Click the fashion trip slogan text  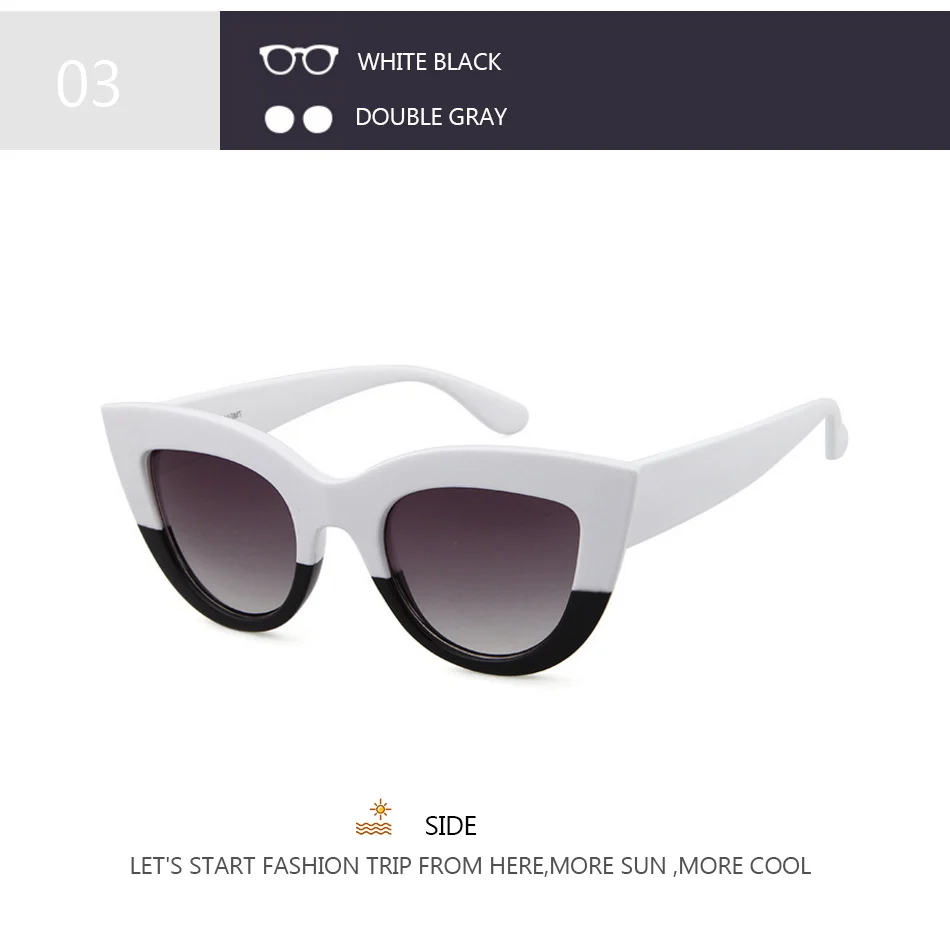[x=470, y=866]
